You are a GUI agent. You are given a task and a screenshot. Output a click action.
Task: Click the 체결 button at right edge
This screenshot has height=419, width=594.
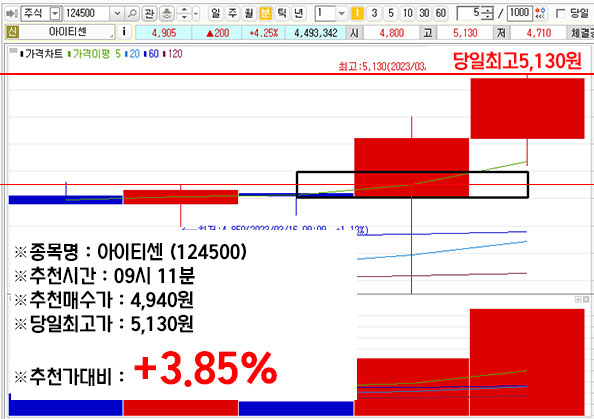coord(581,33)
